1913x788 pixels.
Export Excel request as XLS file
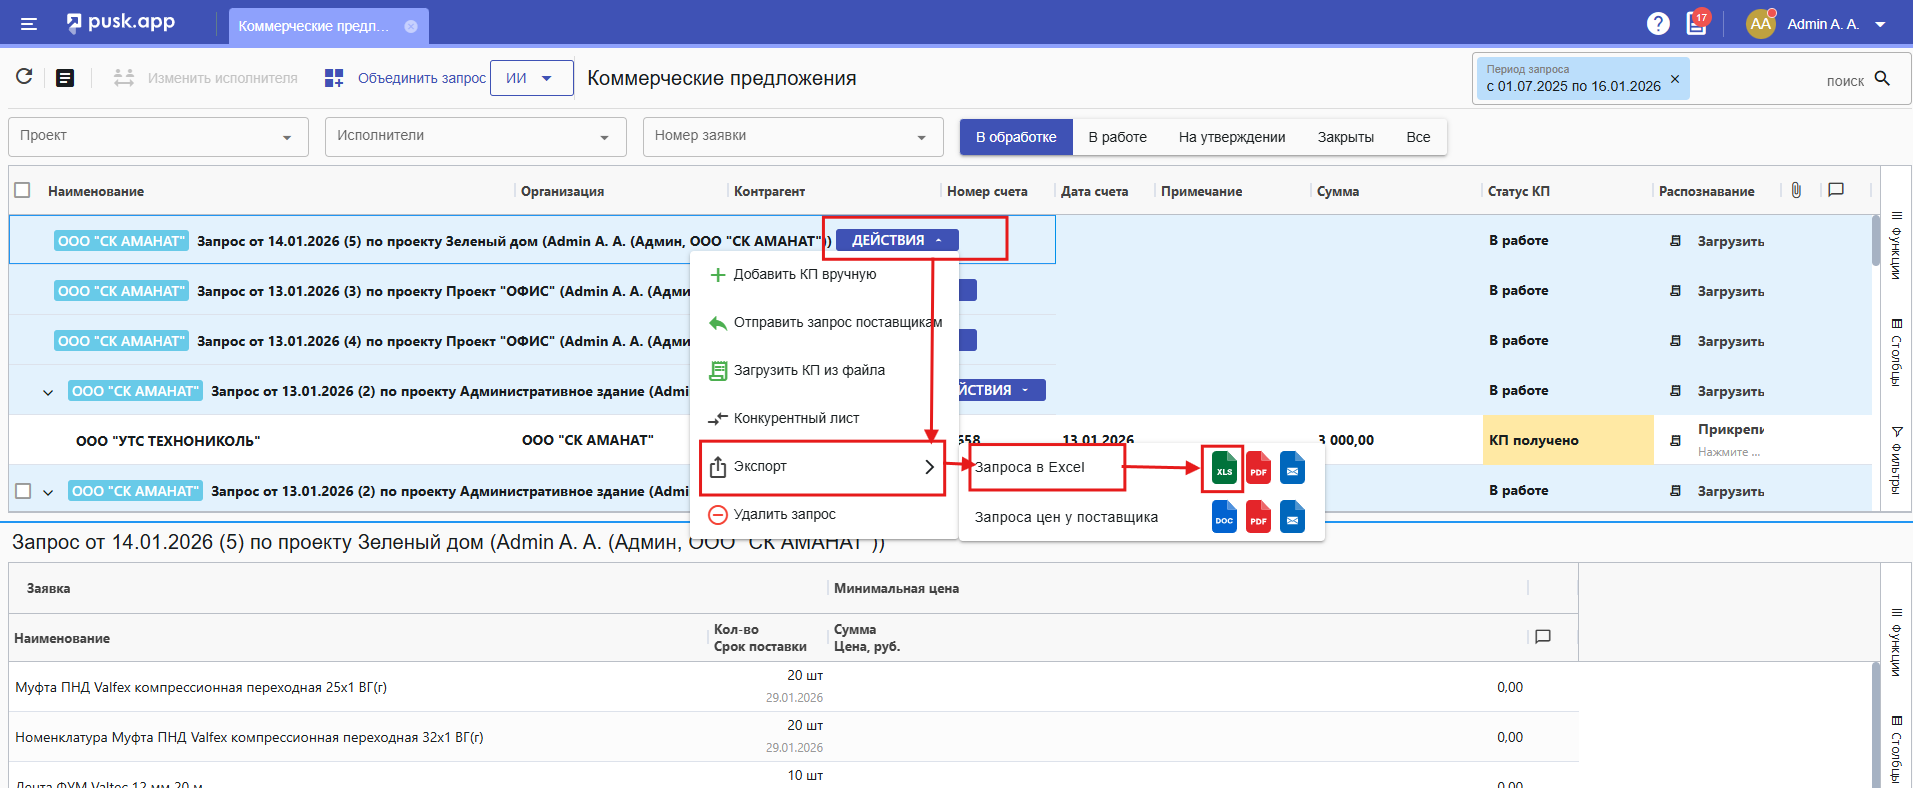coord(1224,468)
